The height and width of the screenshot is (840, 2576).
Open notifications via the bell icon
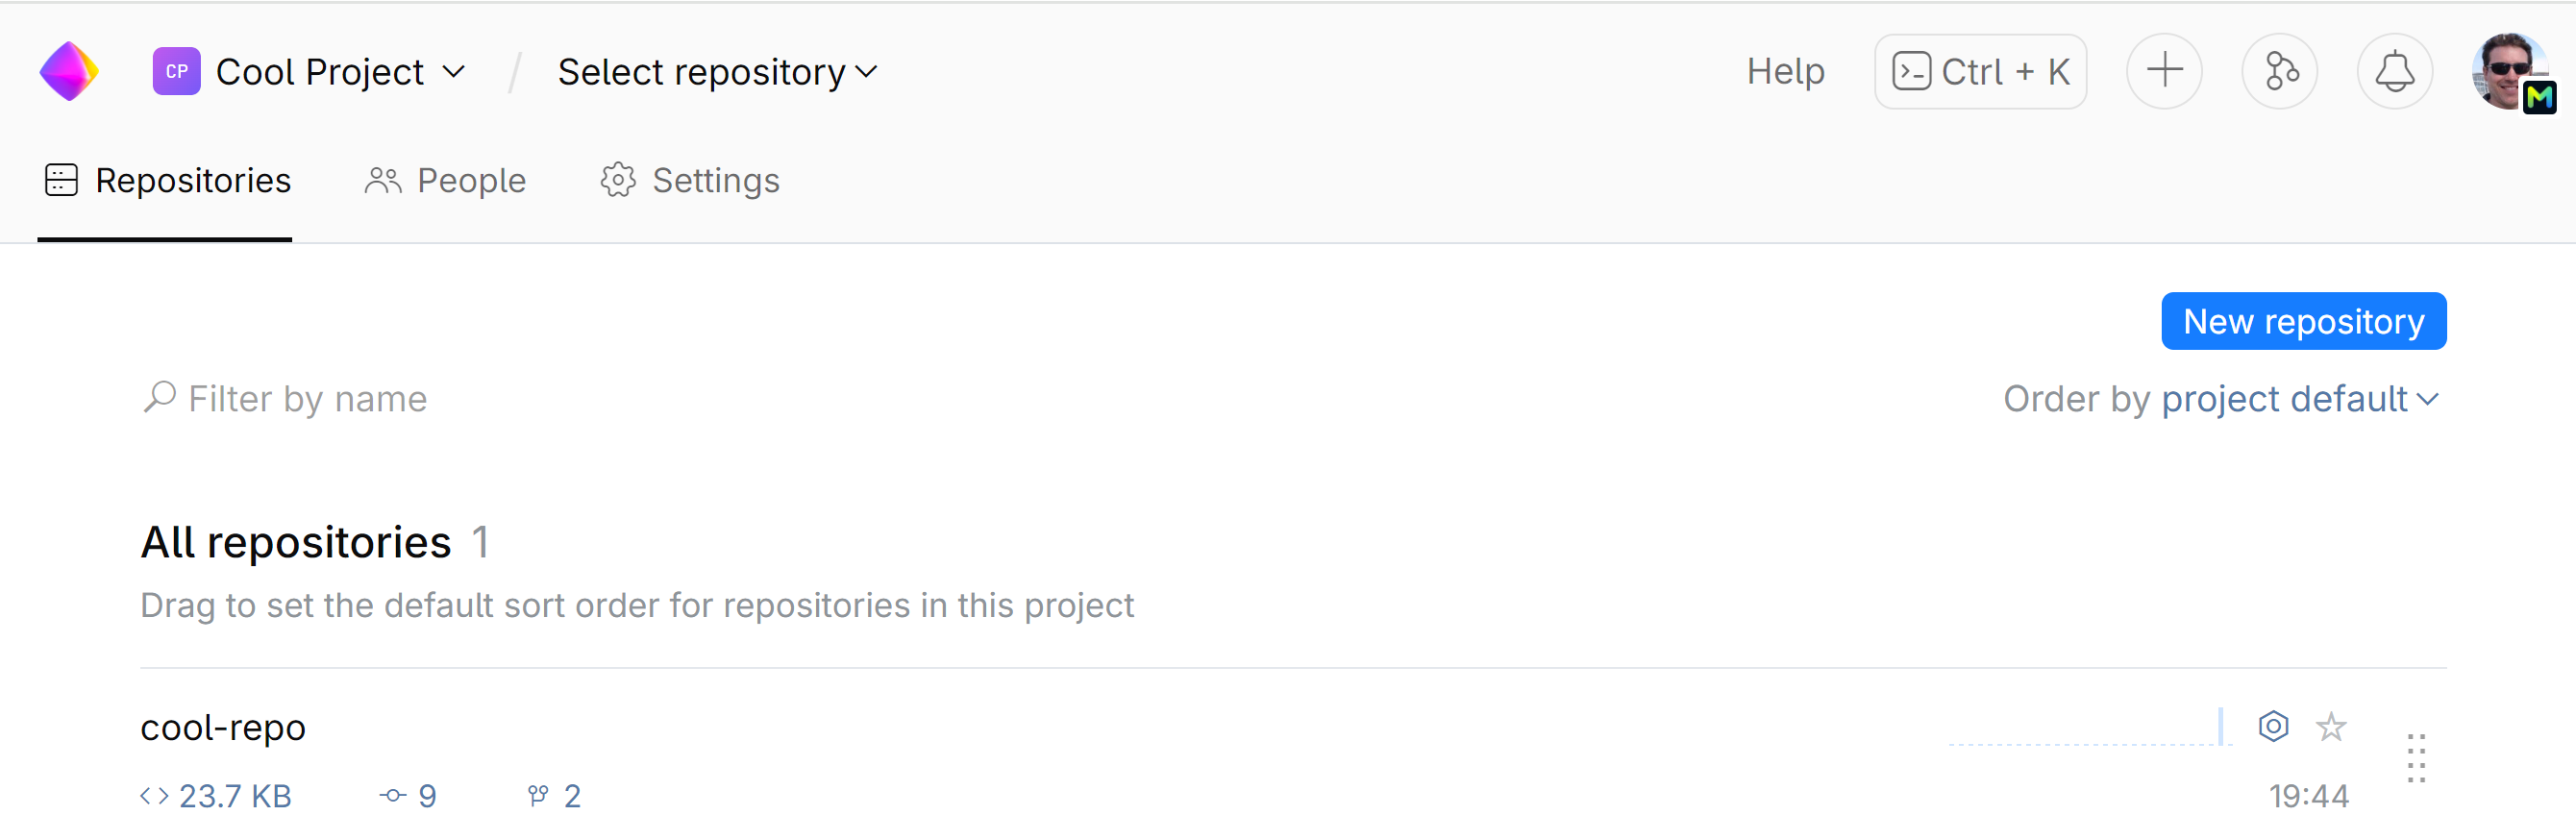point(2394,71)
